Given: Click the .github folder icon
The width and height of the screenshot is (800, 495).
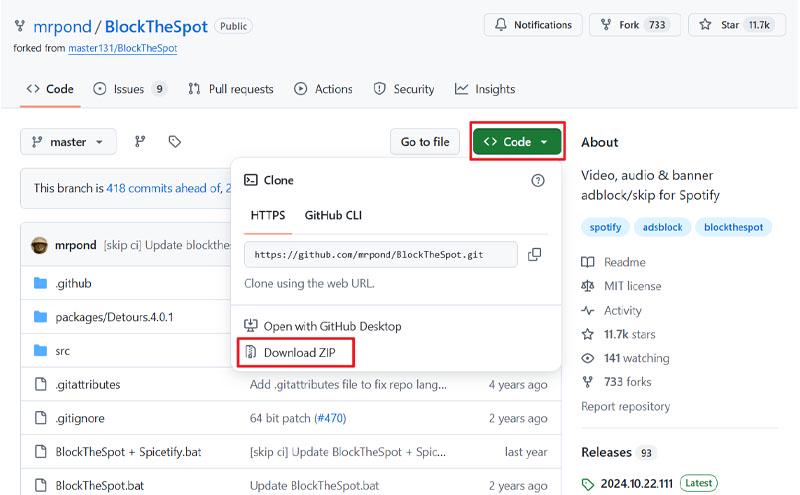Looking at the screenshot, I should 40,283.
